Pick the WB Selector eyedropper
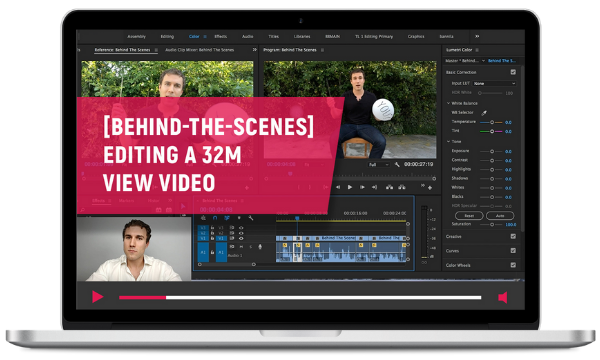This screenshot has height=360, width=600. (484, 113)
